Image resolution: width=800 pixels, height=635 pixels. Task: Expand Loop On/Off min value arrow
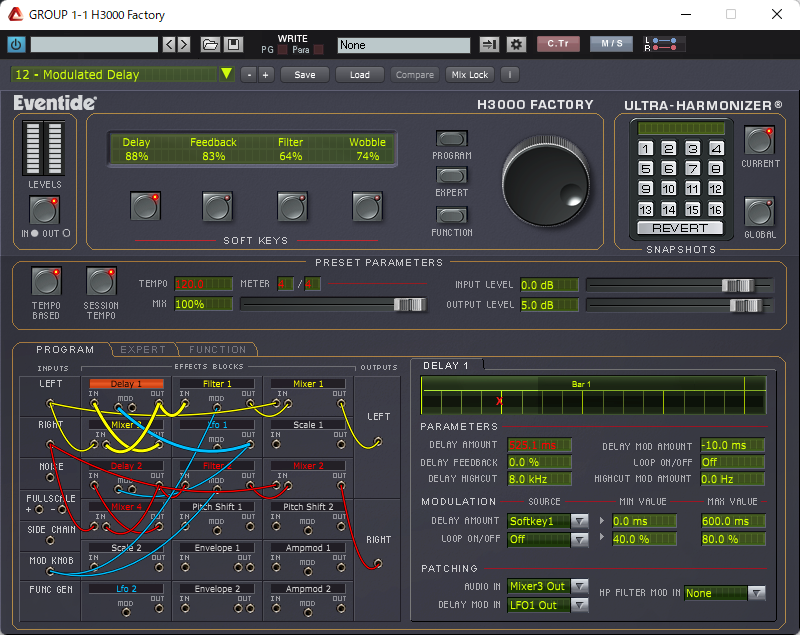602,537
